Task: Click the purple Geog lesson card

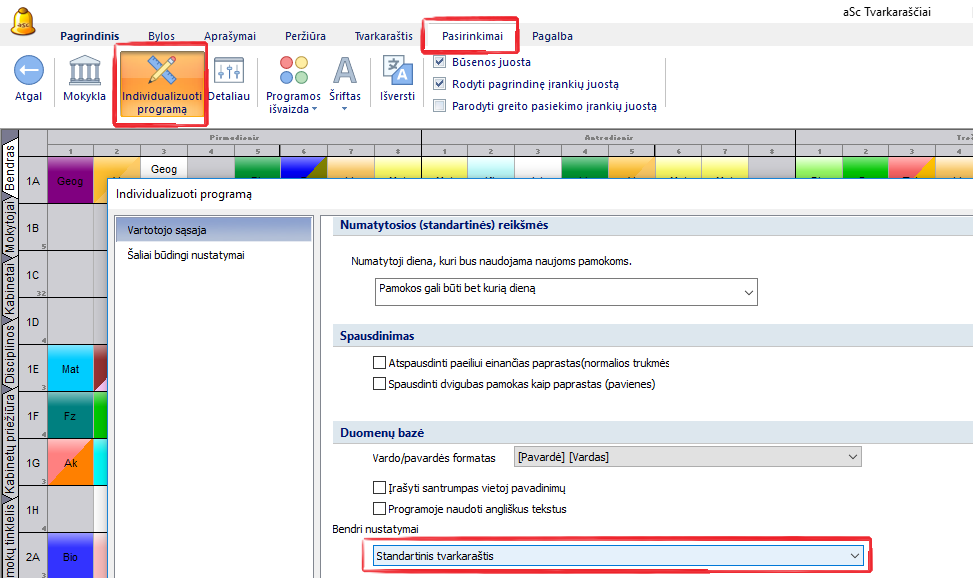Action: [70, 182]
